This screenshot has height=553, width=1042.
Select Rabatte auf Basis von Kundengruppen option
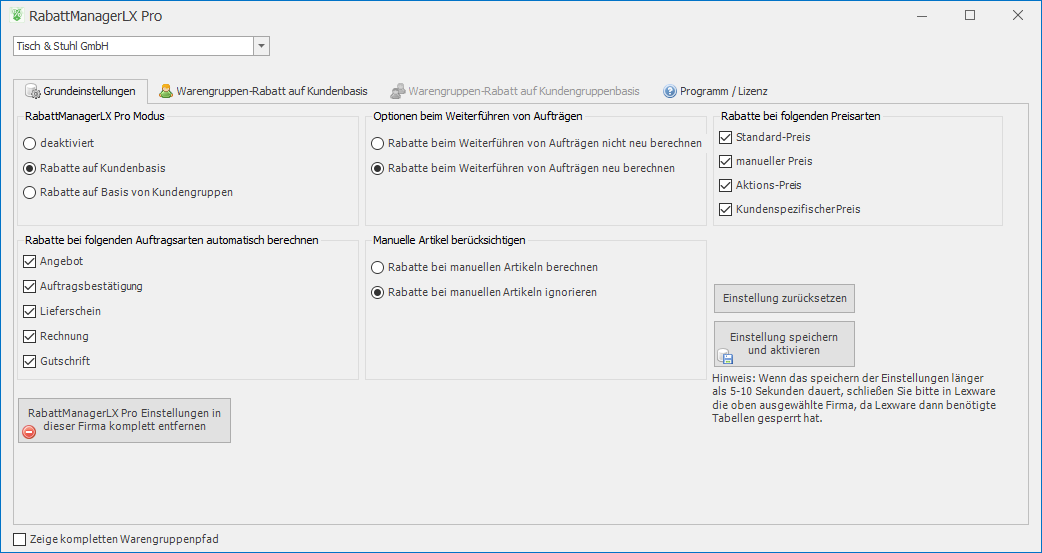pyautogui.click(x=29, y=193)
